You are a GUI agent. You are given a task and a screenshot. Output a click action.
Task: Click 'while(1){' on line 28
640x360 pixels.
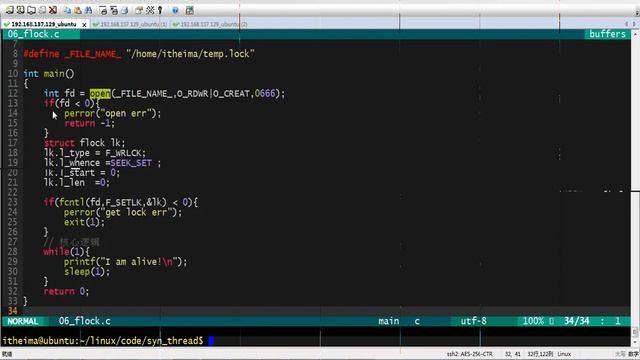click(67, 252)
